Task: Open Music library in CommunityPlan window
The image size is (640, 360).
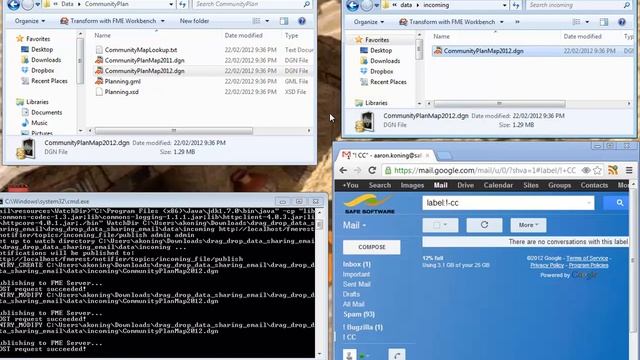Action: pyautogui.click(x=34, y=123)
